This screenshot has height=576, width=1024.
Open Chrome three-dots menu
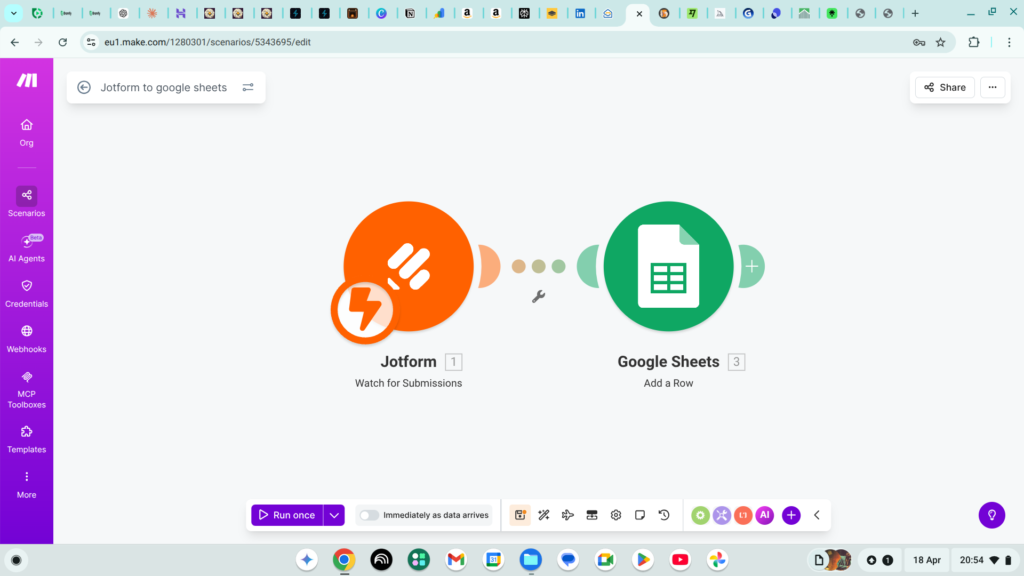tap(1009, 42)
